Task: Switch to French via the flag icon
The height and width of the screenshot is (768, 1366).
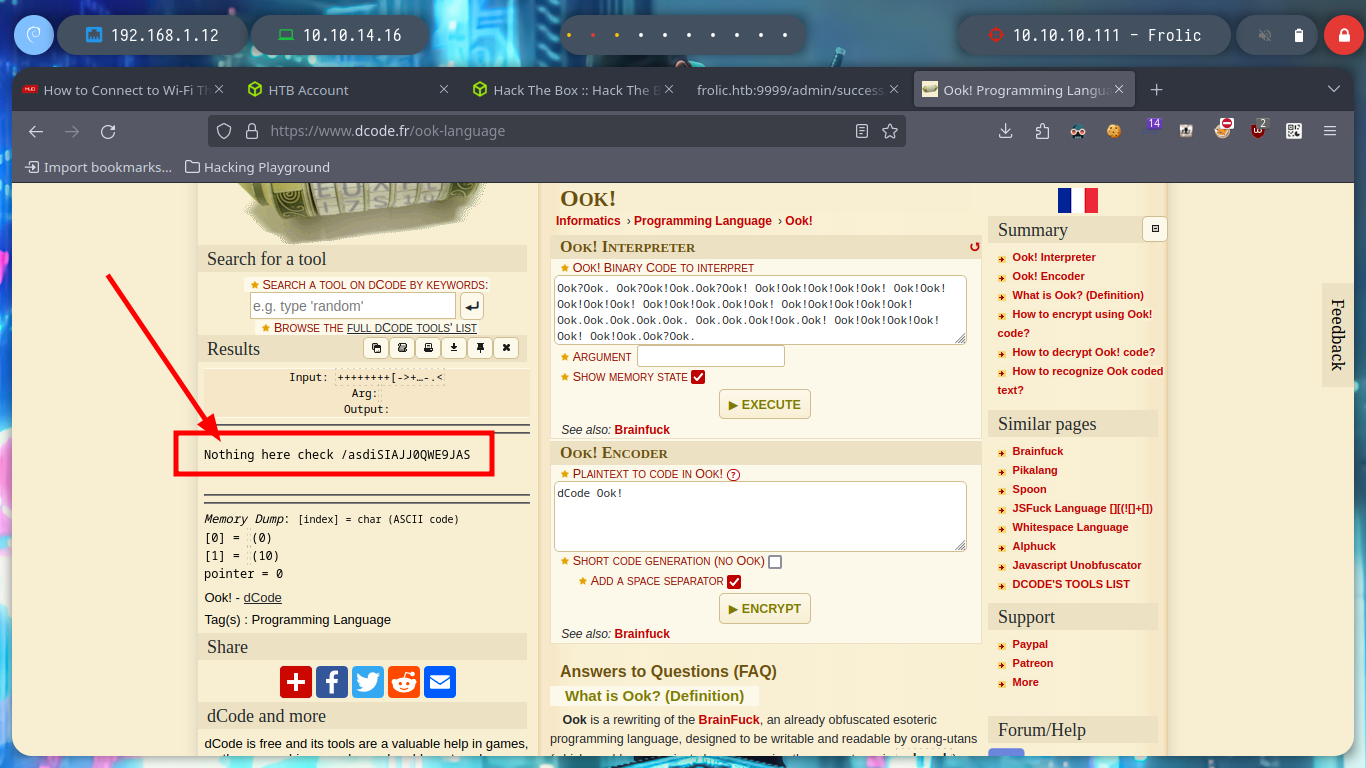Action: click(x=1077, y=200)
